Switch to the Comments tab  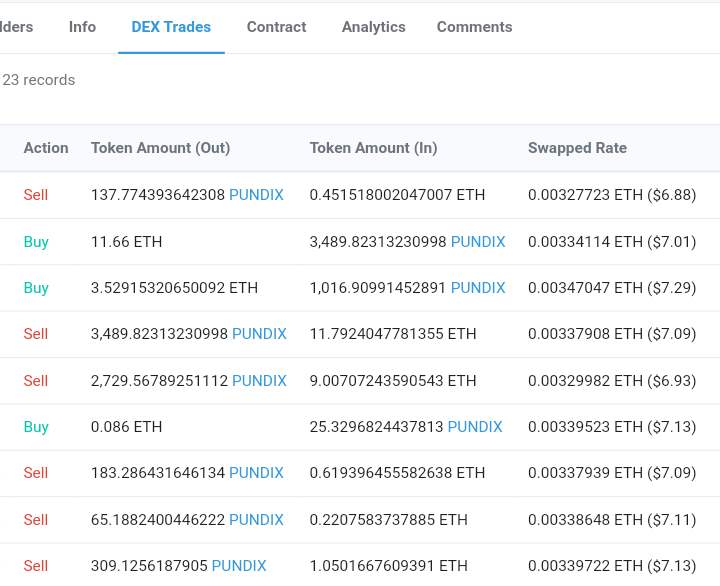click(474, 27)
